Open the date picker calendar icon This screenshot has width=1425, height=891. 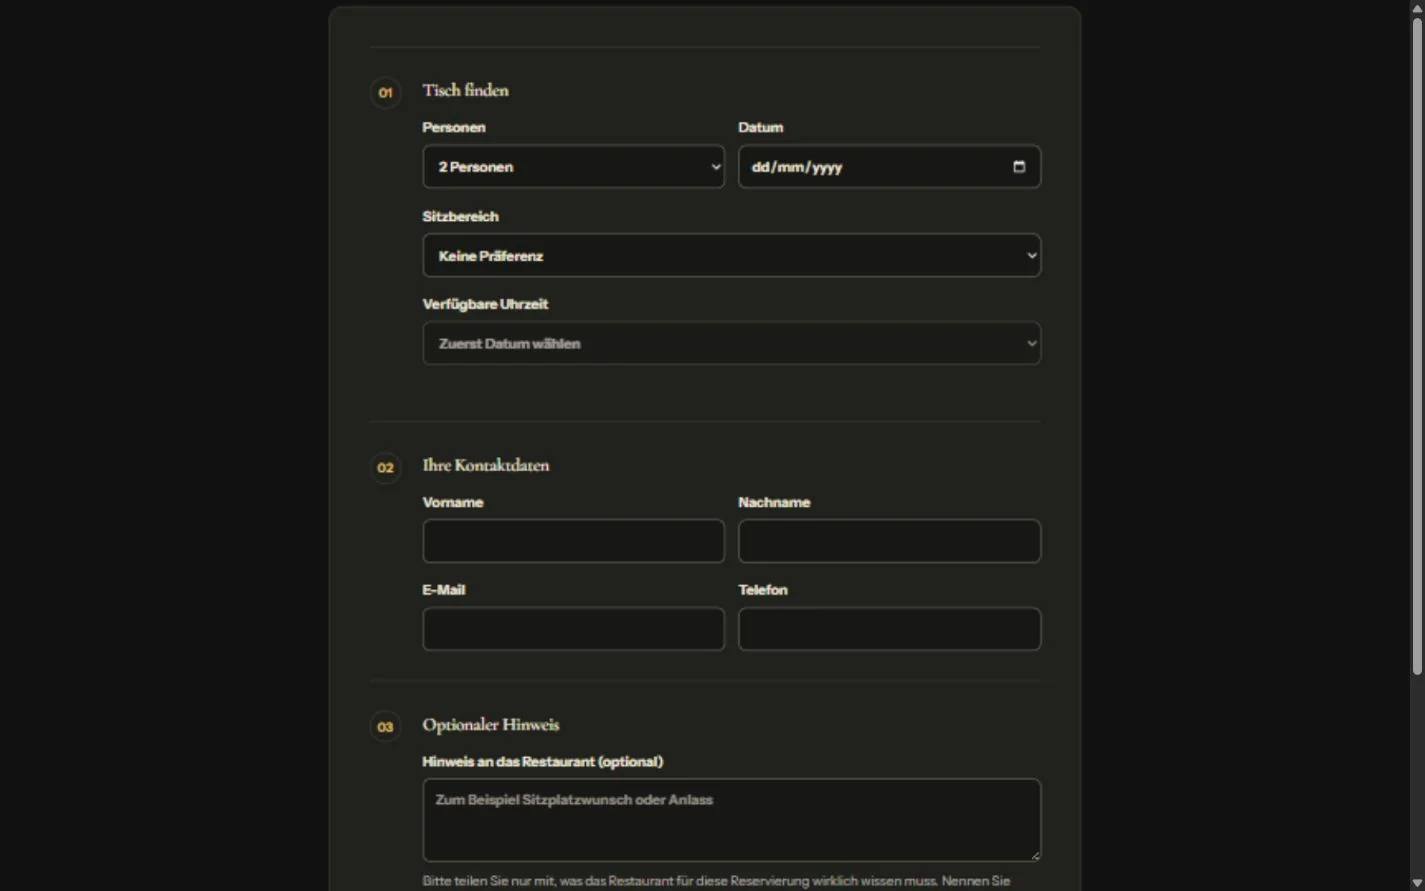pos(1019,167)
